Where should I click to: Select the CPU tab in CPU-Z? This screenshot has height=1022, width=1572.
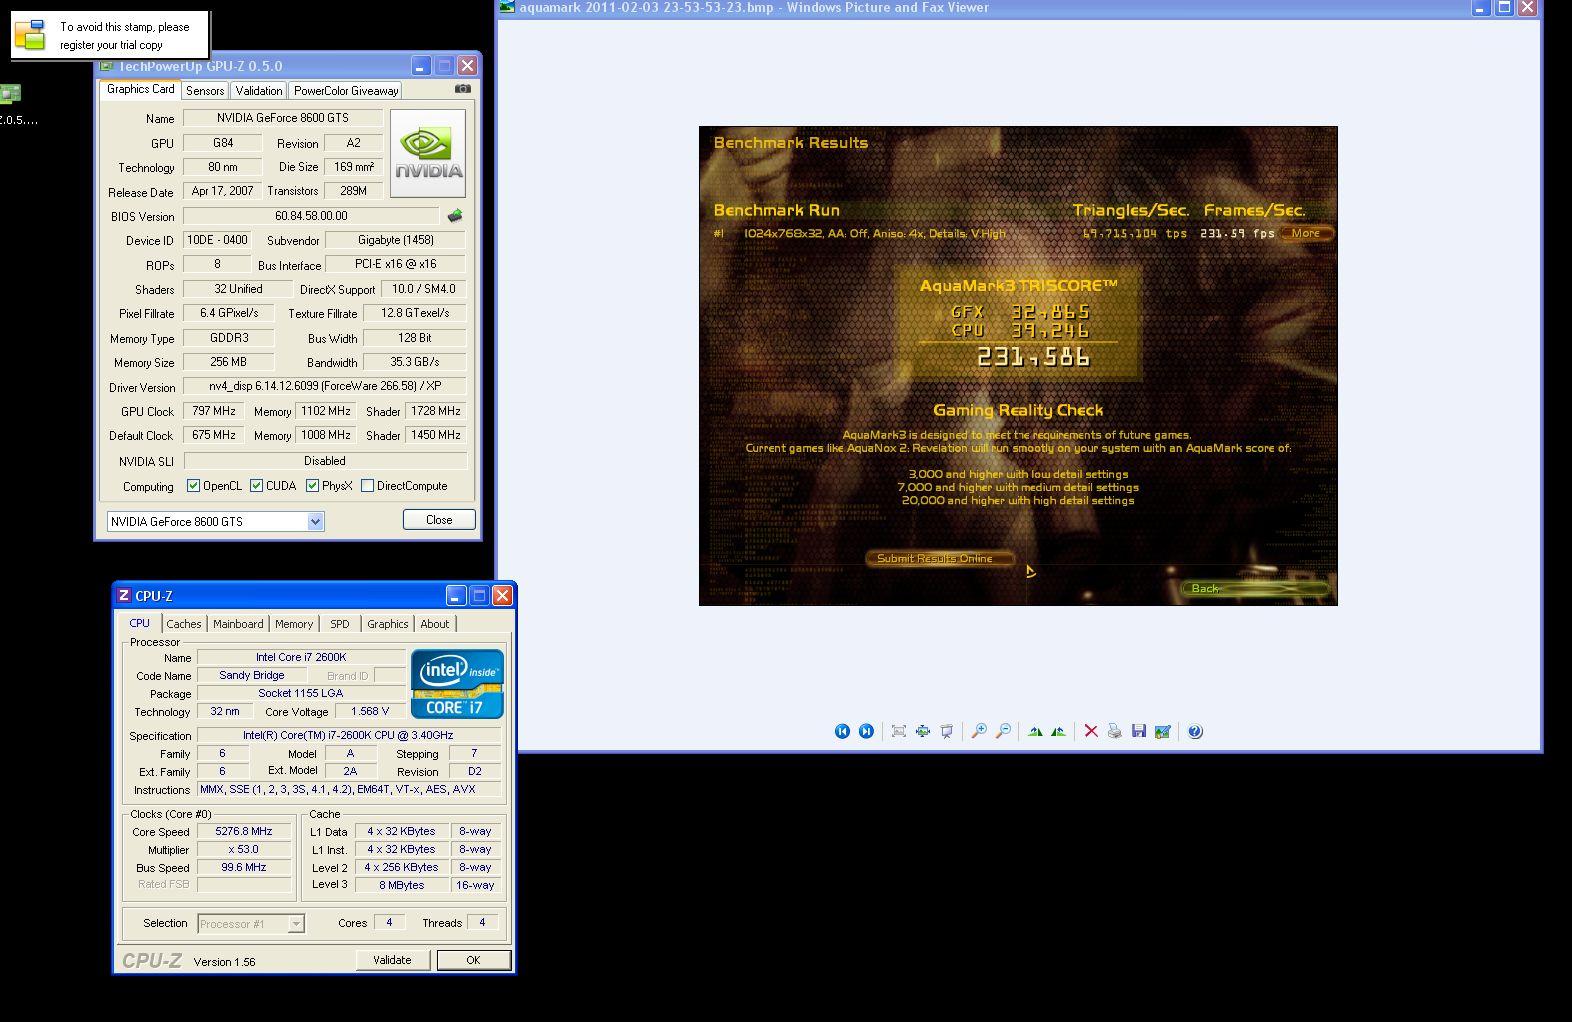(140, 623)
